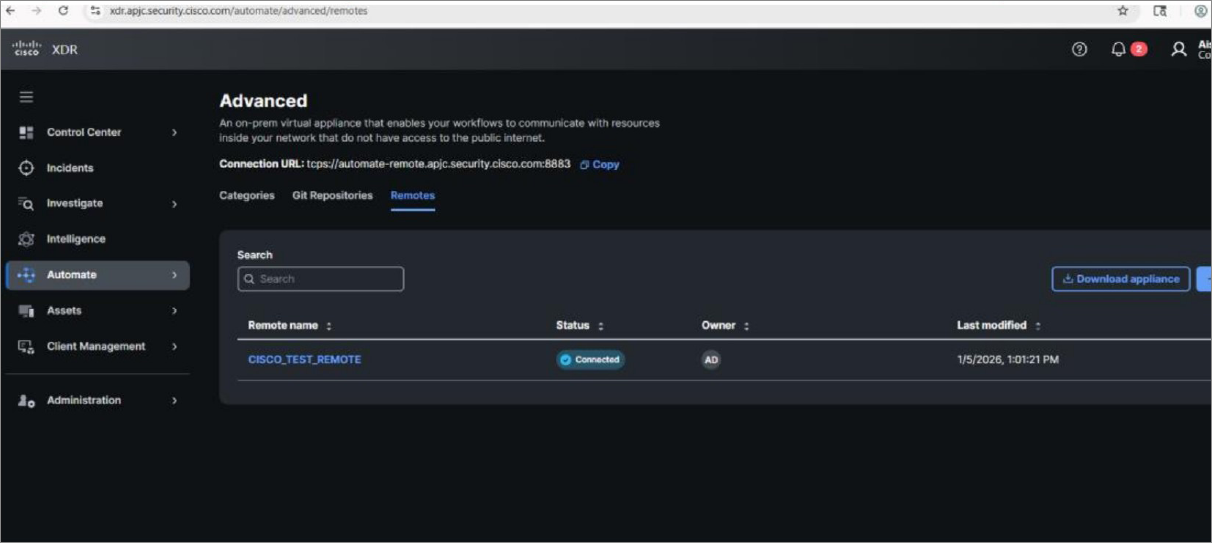Viewport: 1212px width, 543px height.
Task: Click the Advanced page heading
Action: 263,101
